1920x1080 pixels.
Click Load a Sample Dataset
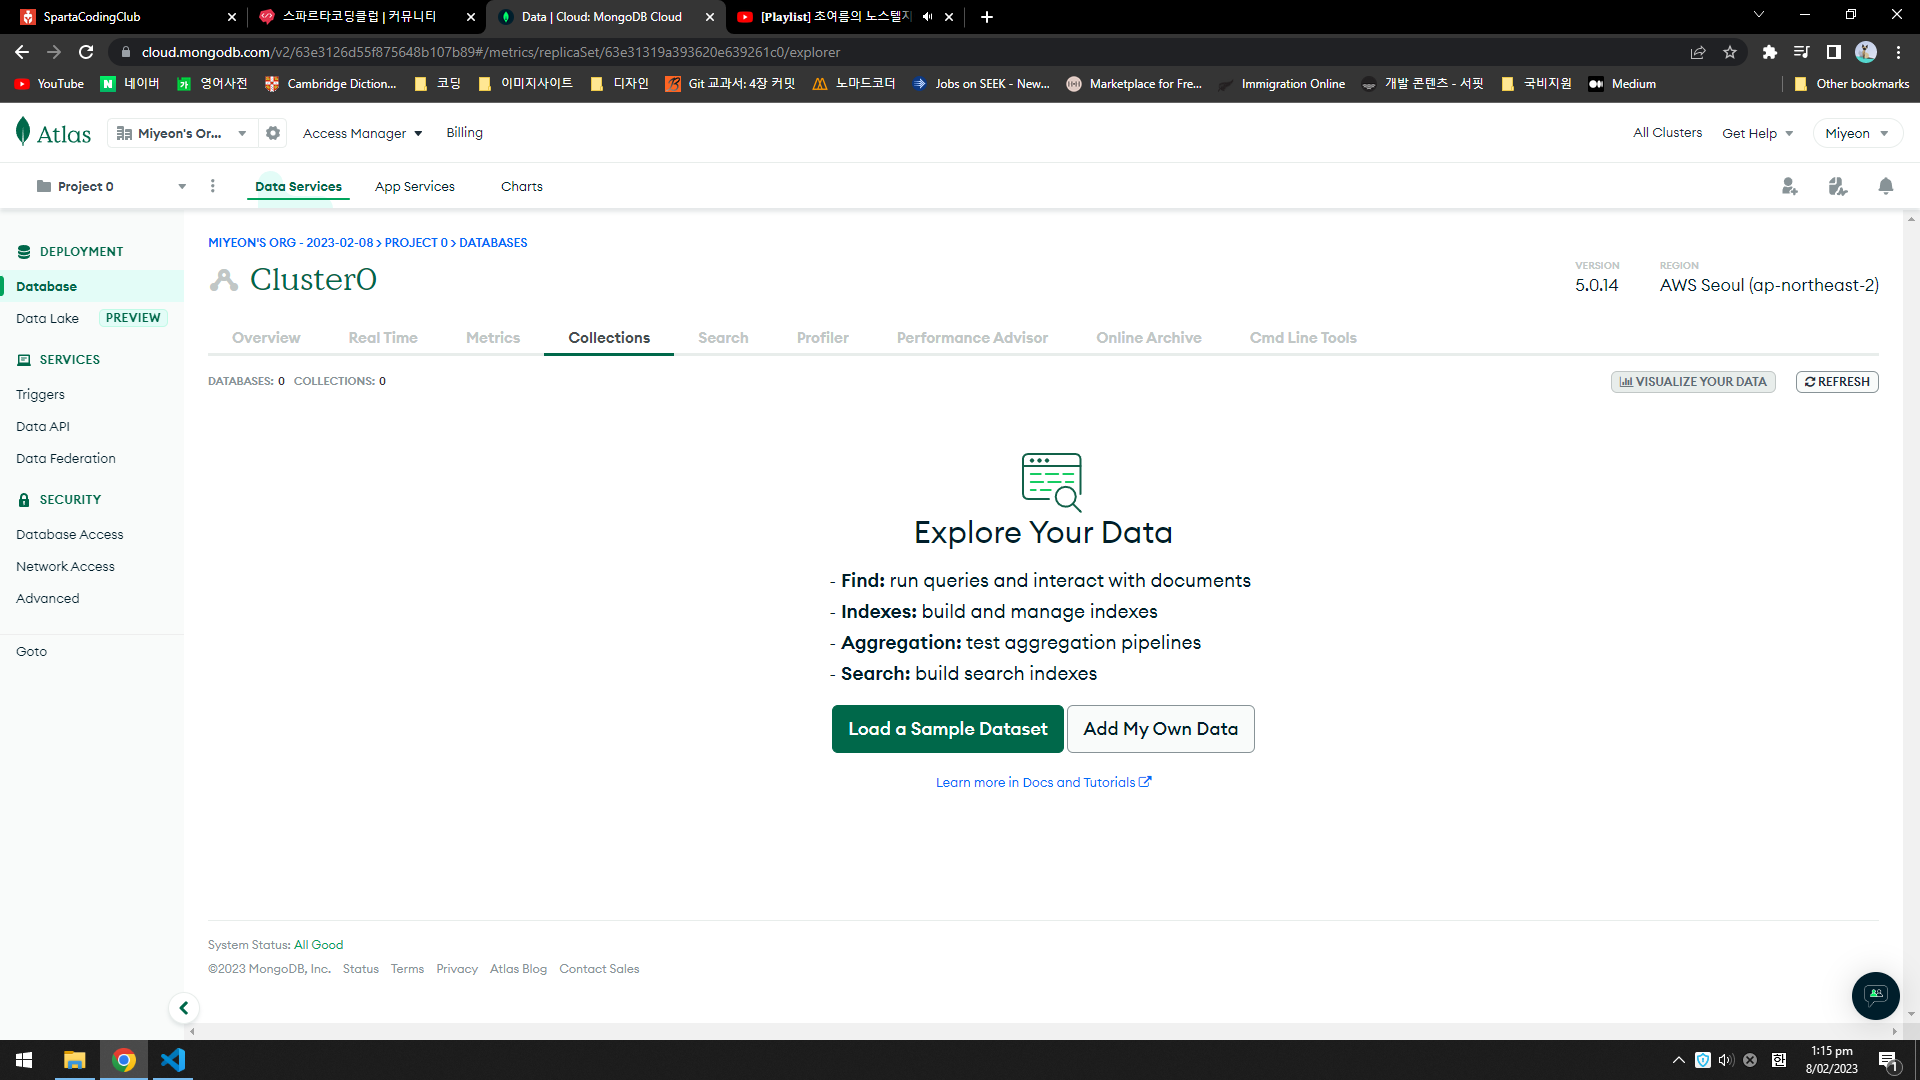(x=947, y=729)
